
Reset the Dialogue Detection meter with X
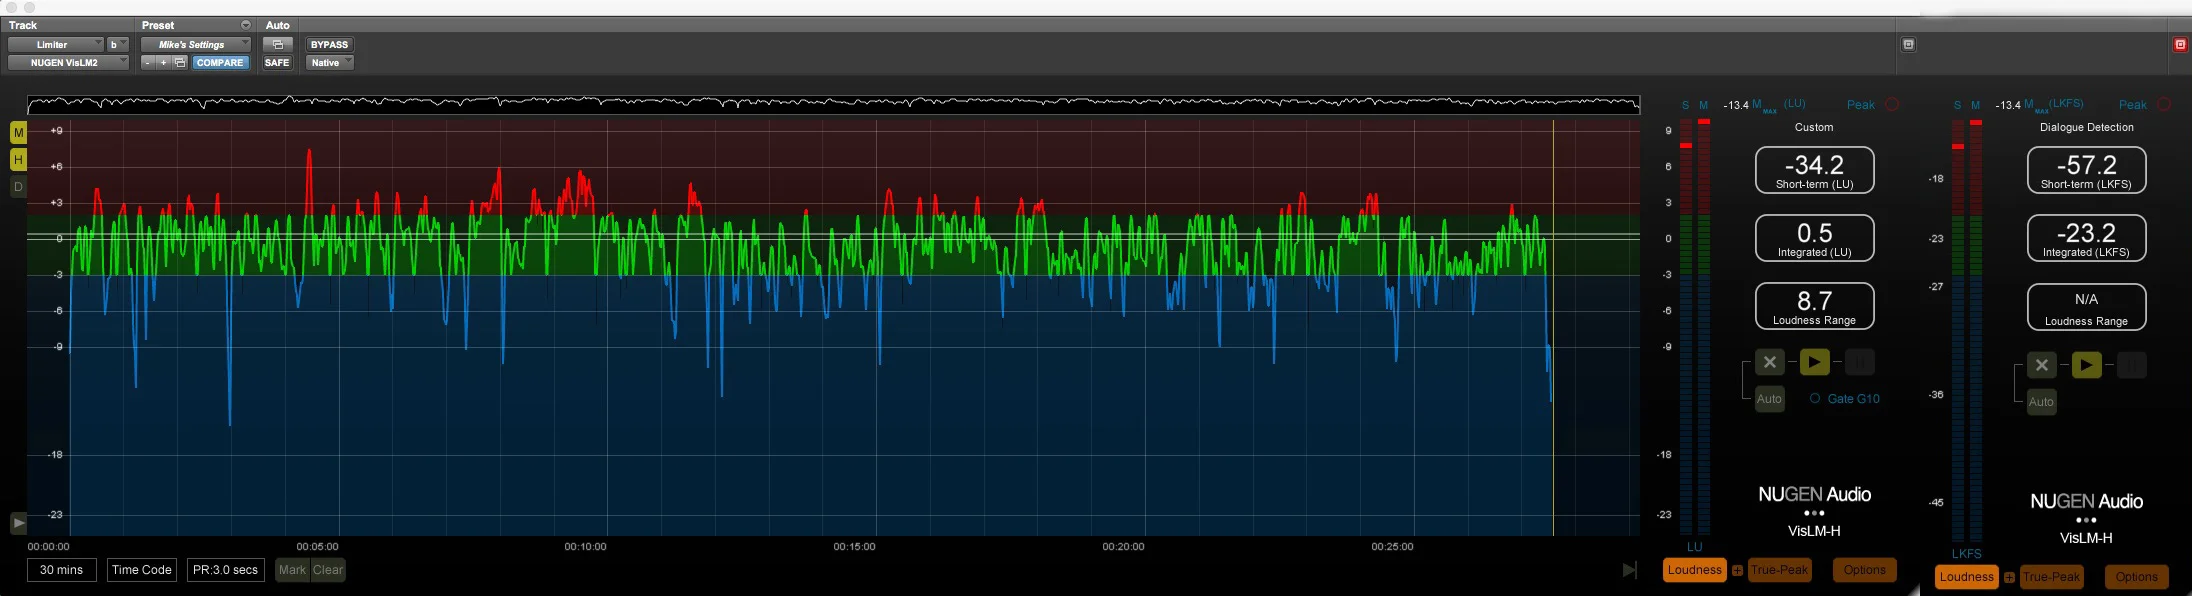[x=2041, y=365]
